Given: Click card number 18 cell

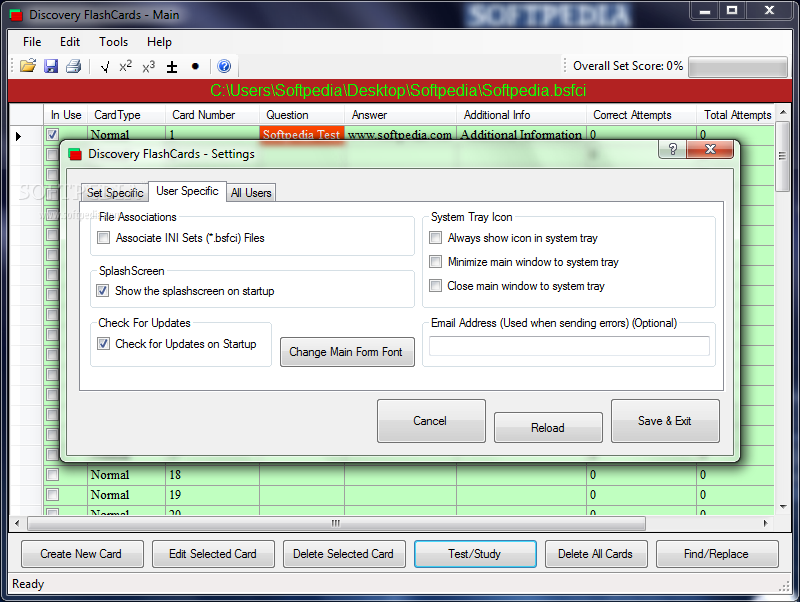Looking at the screenshot, I should 212,475.
